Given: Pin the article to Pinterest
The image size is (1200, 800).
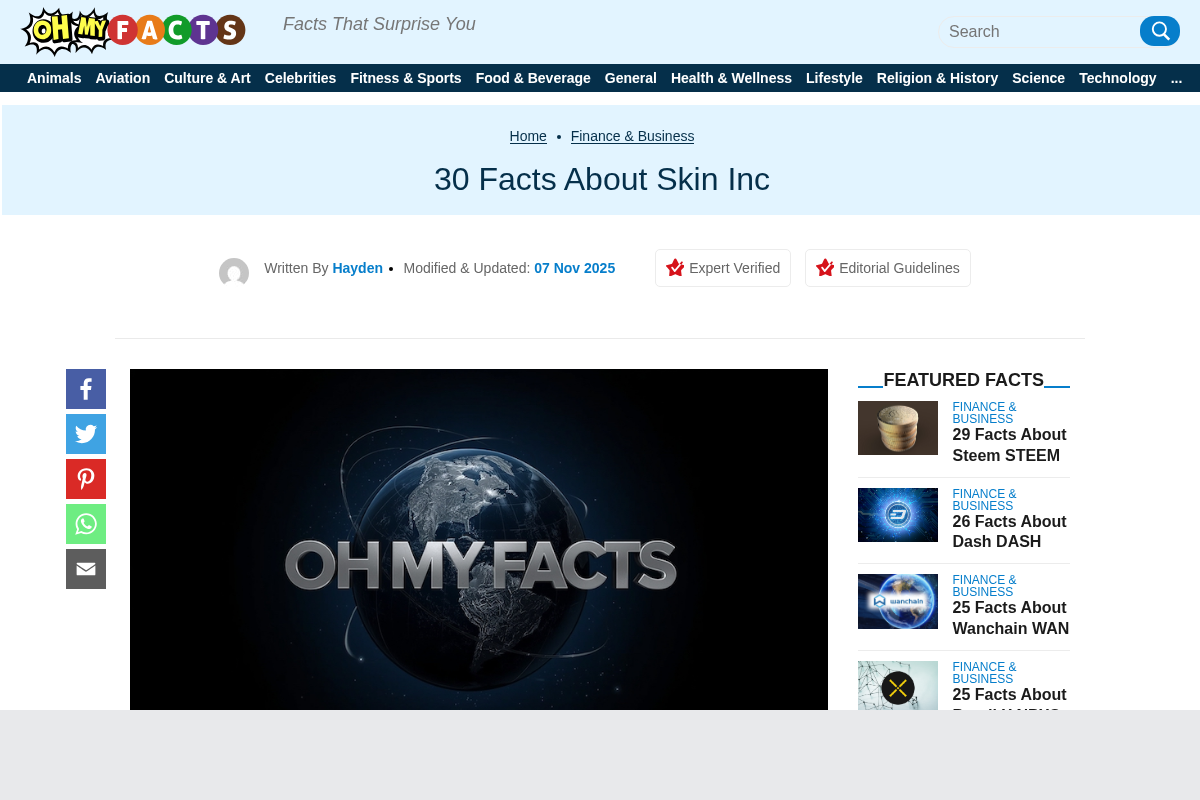Looking at the screenshot, I should coord(86,479).
